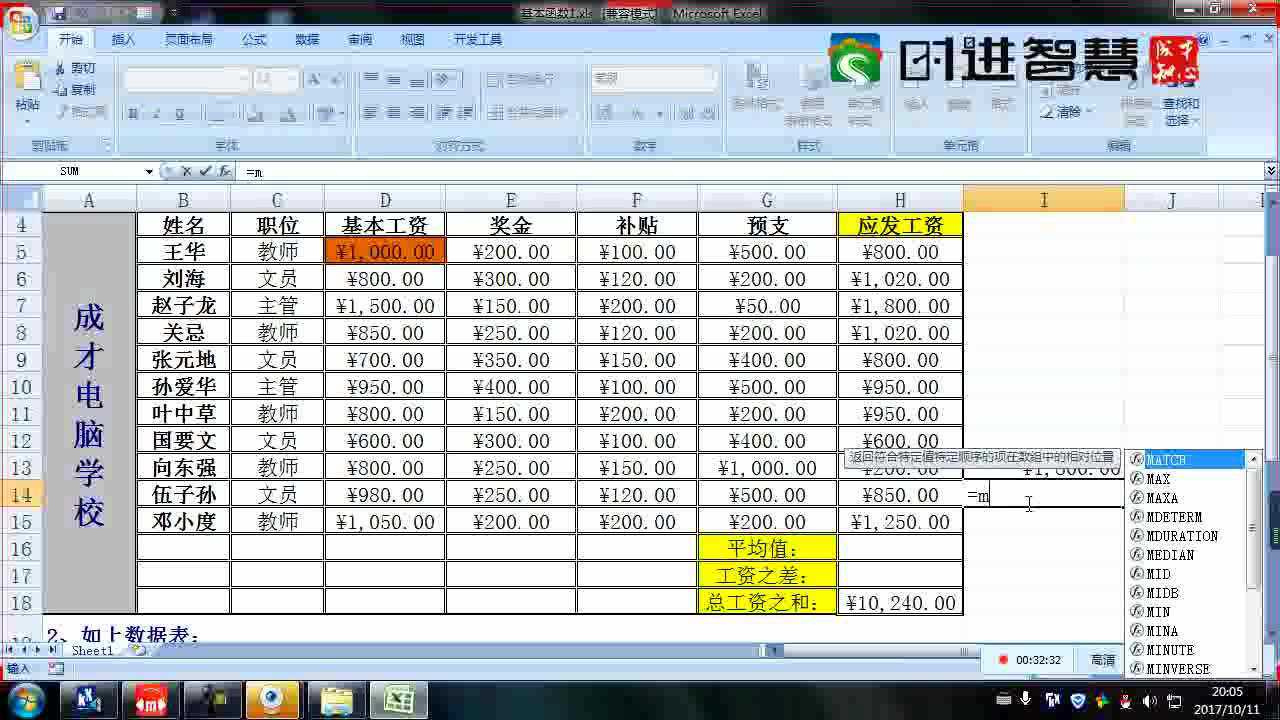The image size is (1280, 720).
Task: Click the Cut (剪切) scissors button
Action: 75,68
